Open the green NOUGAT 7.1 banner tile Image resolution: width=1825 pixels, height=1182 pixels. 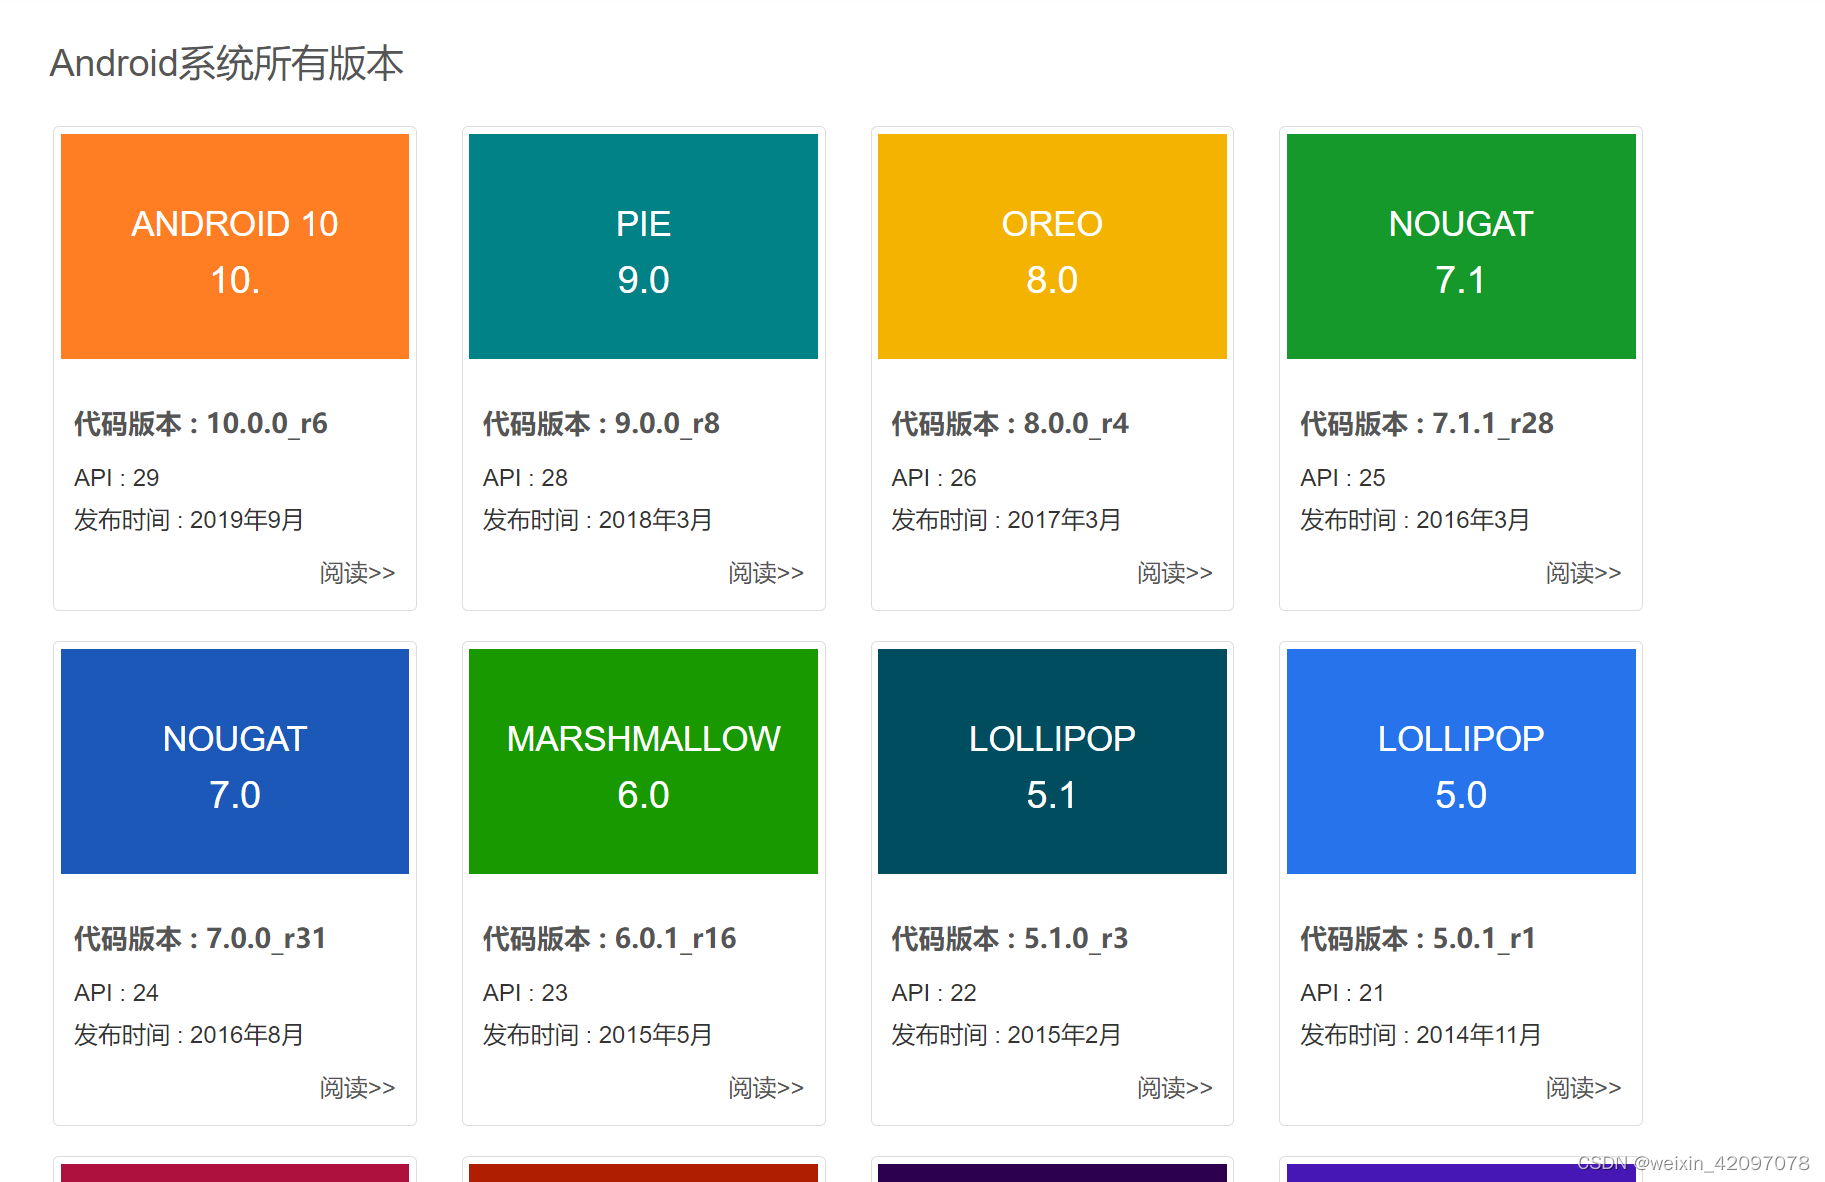point(1461,246)
